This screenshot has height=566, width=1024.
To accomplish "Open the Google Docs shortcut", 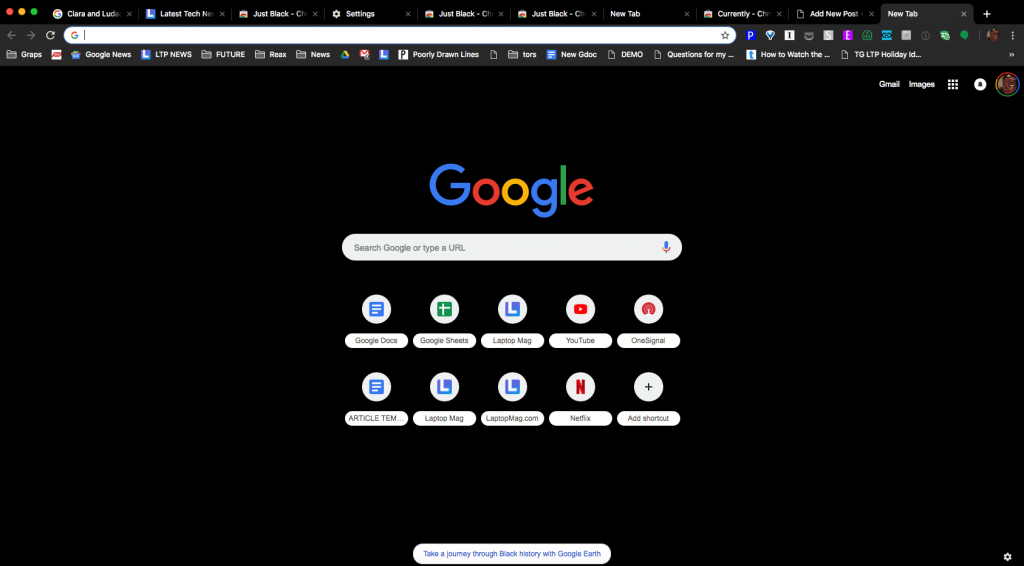I will [376, 321].
